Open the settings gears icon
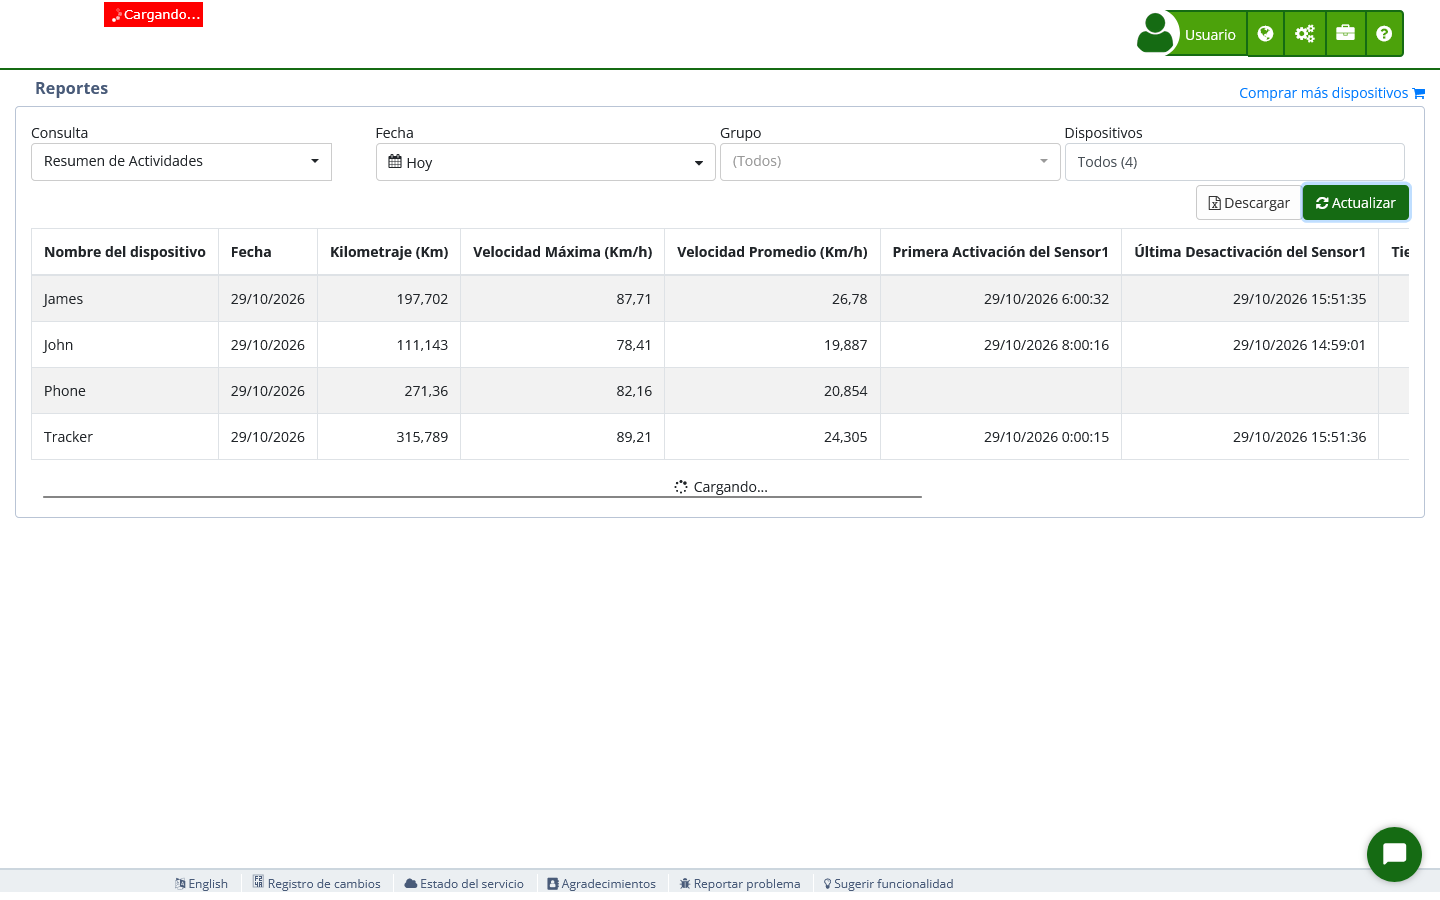Image resolution: width=1440 pixels, height=900 pixels. click(1305, 34)
